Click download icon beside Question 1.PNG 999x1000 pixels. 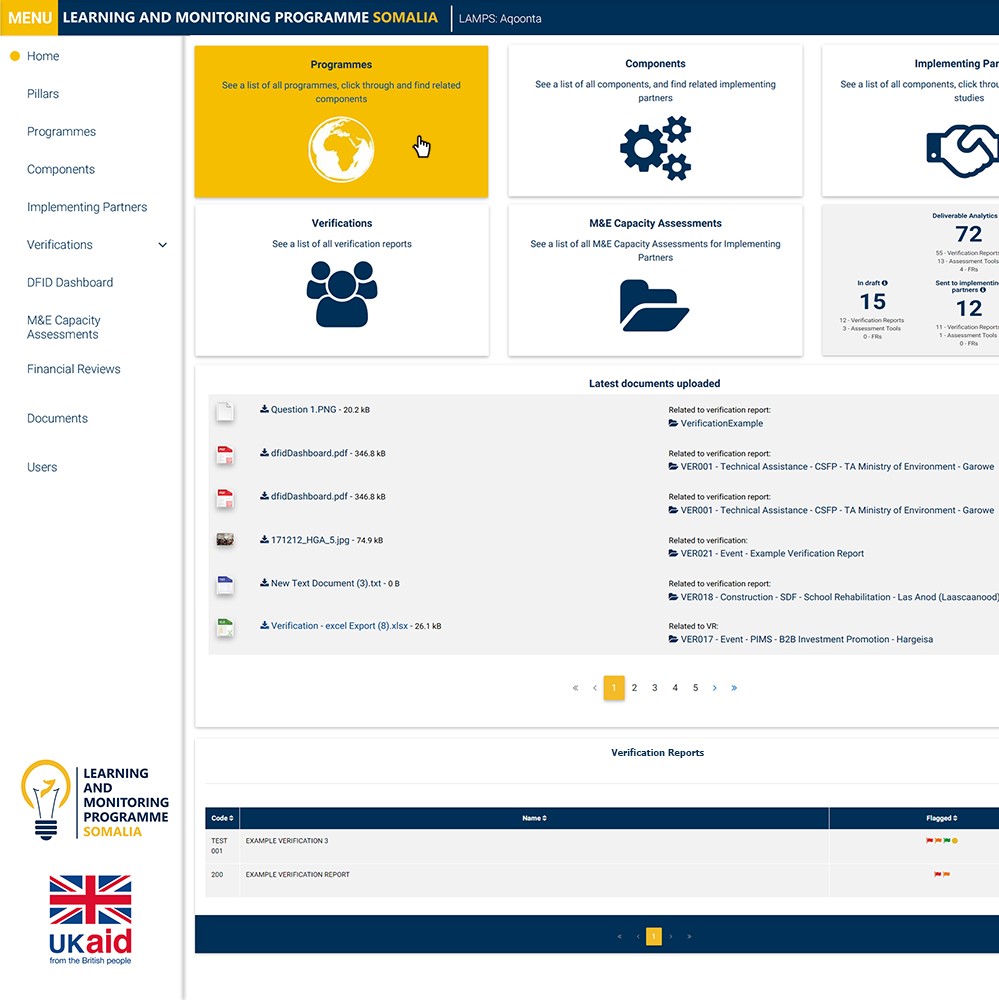(264, 409)
